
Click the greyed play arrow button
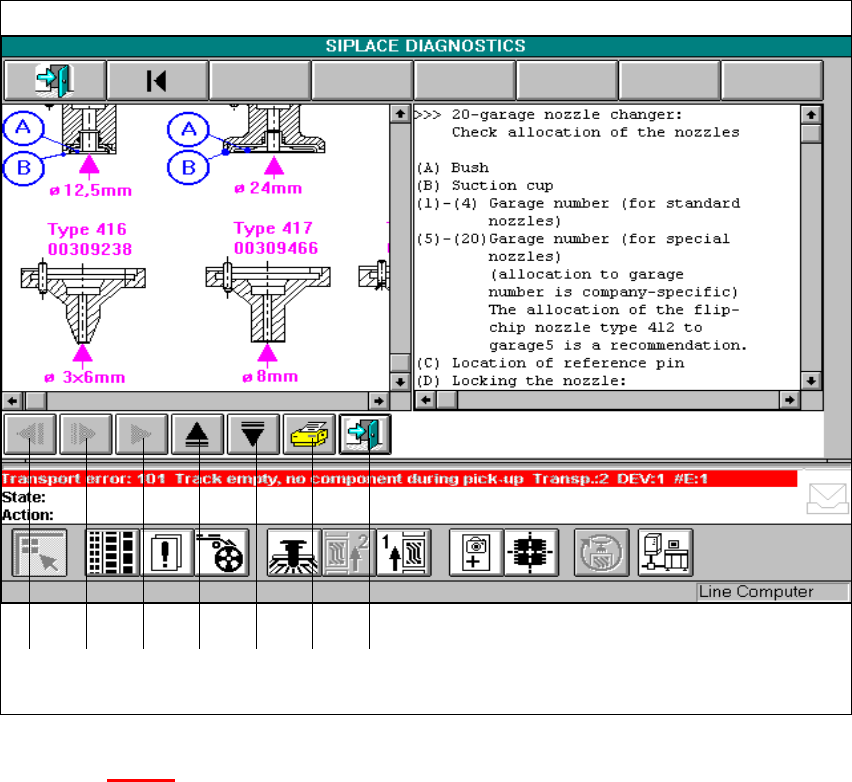pos(142,434)
